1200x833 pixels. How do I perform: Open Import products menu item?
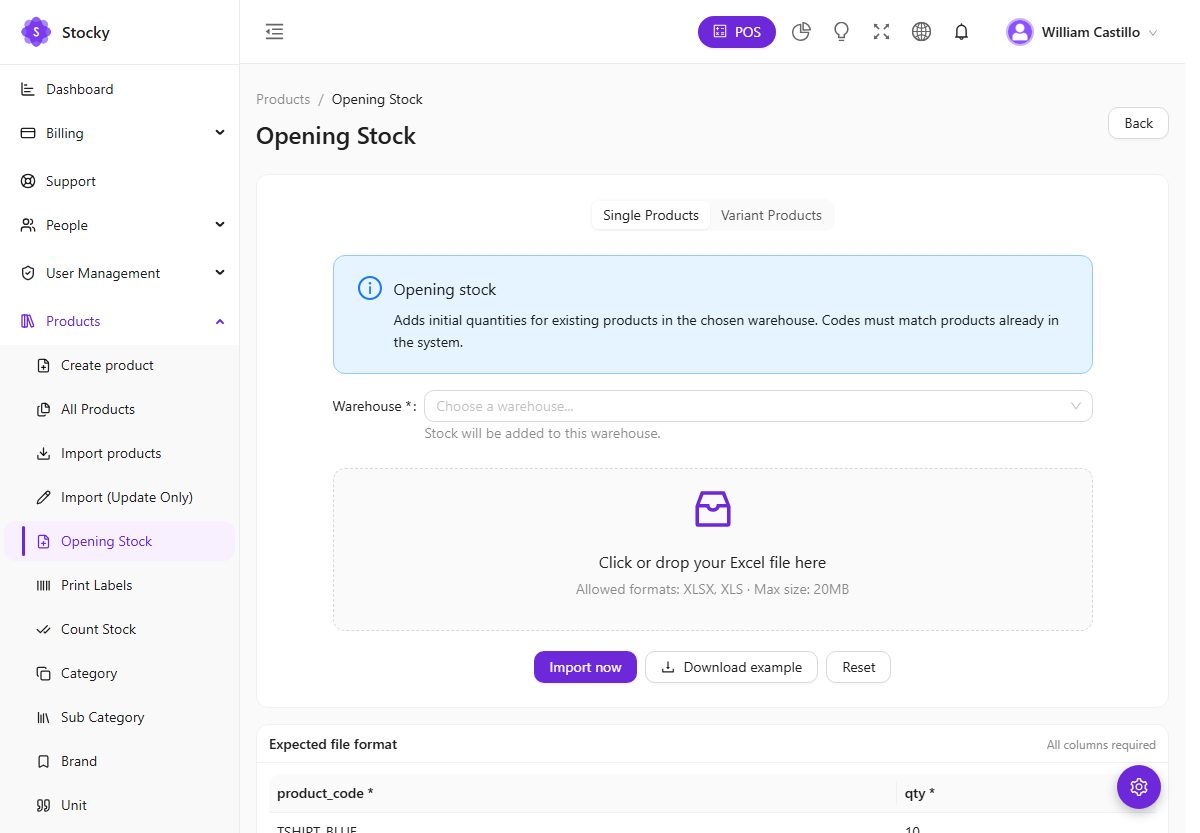pos(120,453)
